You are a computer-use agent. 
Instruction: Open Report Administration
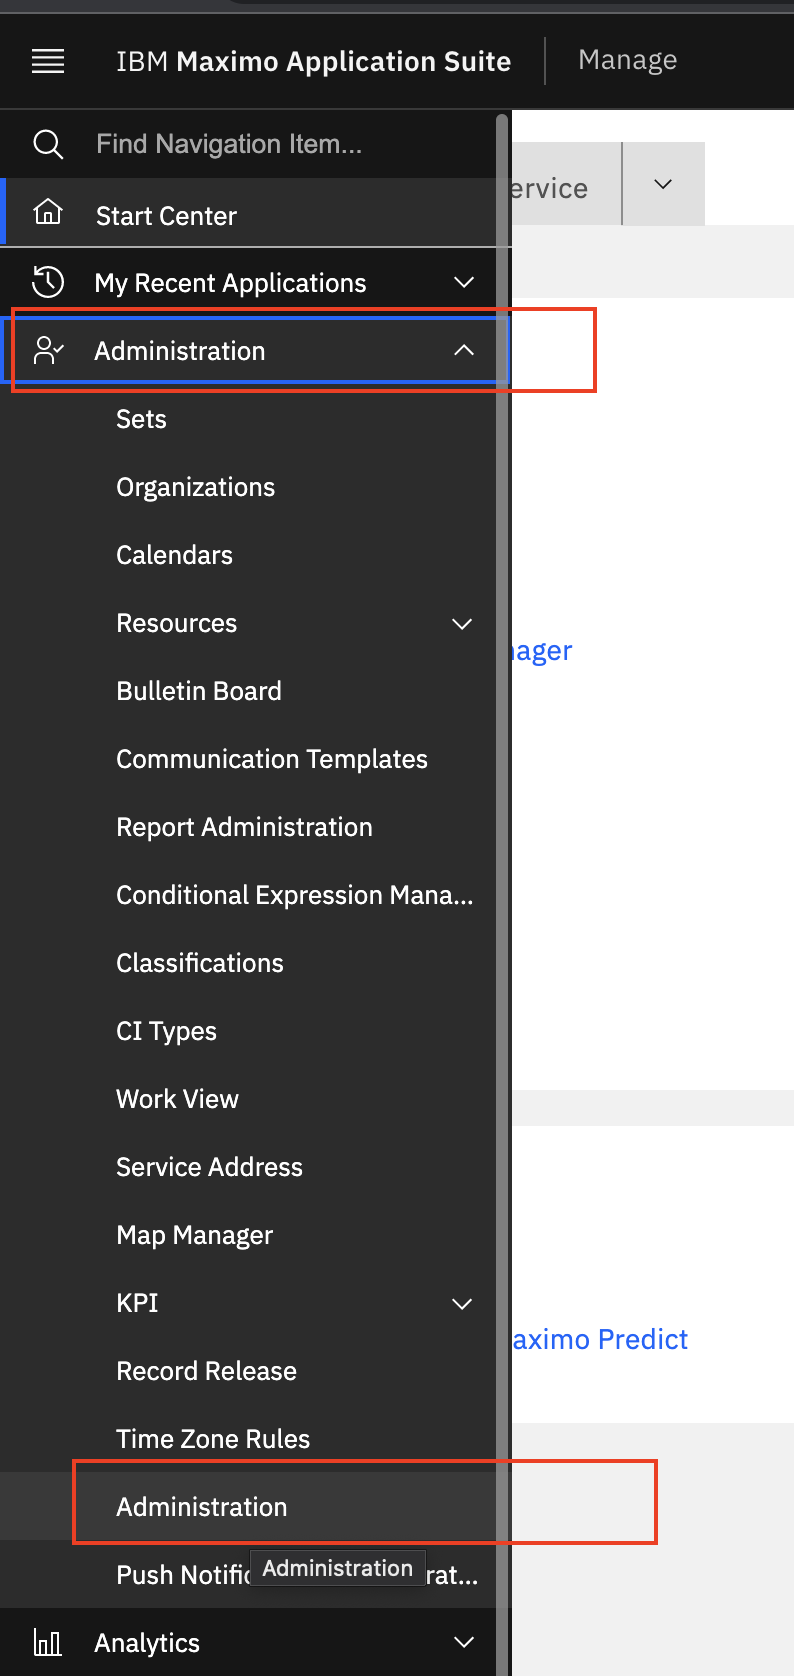[x=244, y=827]
